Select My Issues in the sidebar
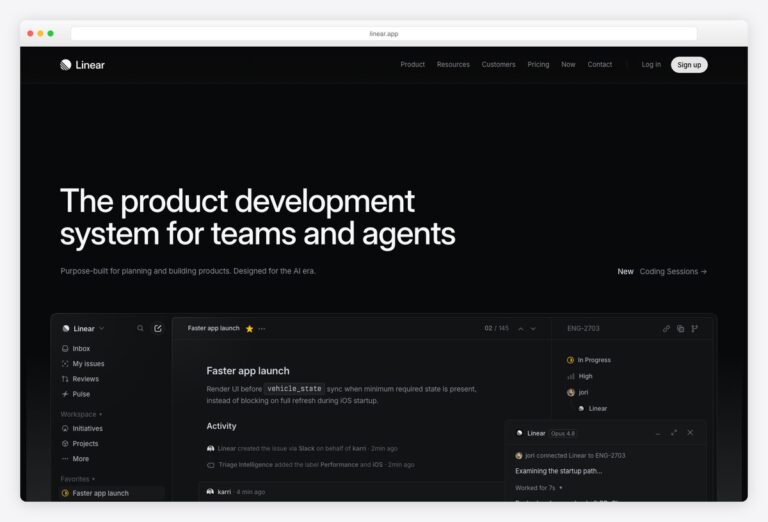This screenshot has height=522, width=768. coord(88,363)
